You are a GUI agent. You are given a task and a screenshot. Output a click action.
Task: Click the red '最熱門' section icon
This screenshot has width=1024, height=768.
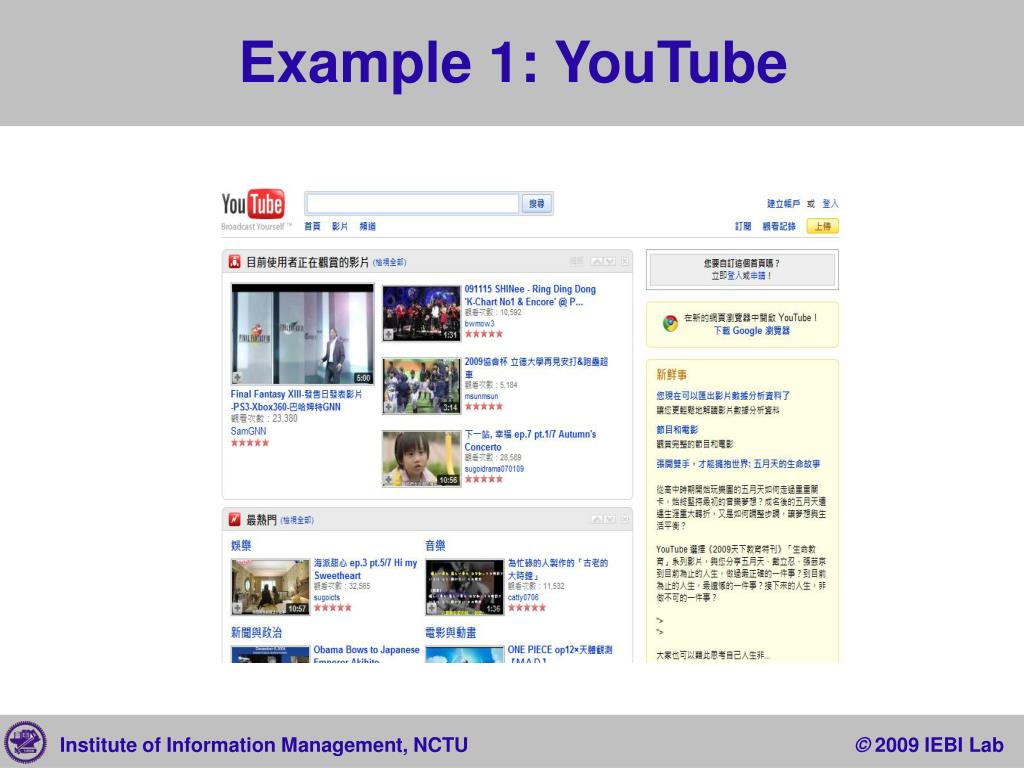(234, 520)
